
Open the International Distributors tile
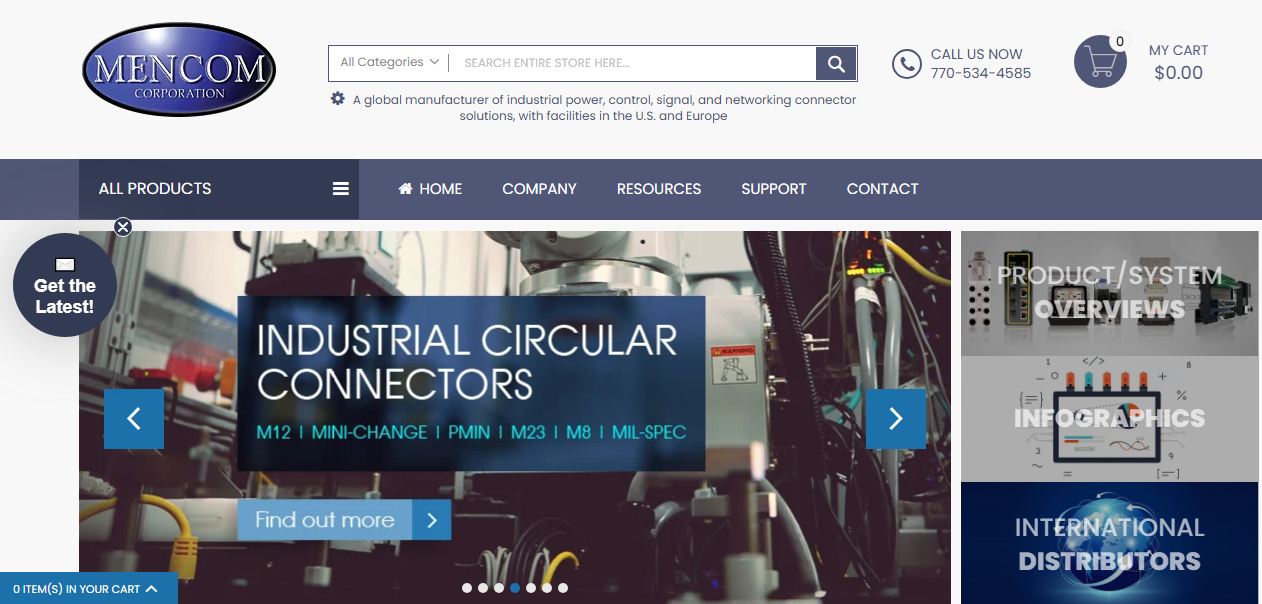(1110, 543)
